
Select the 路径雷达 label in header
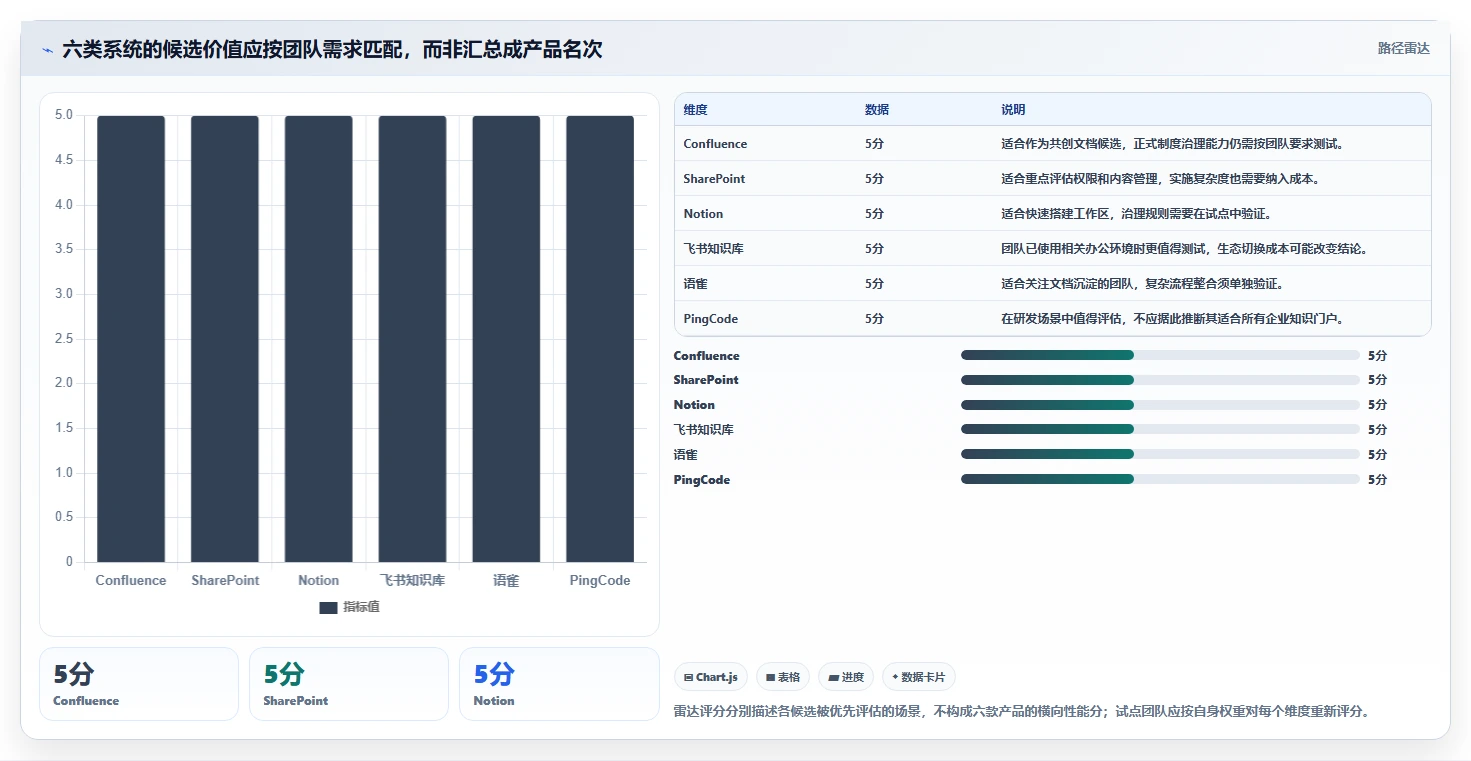pyautogui.click(x=1404, y=48)
